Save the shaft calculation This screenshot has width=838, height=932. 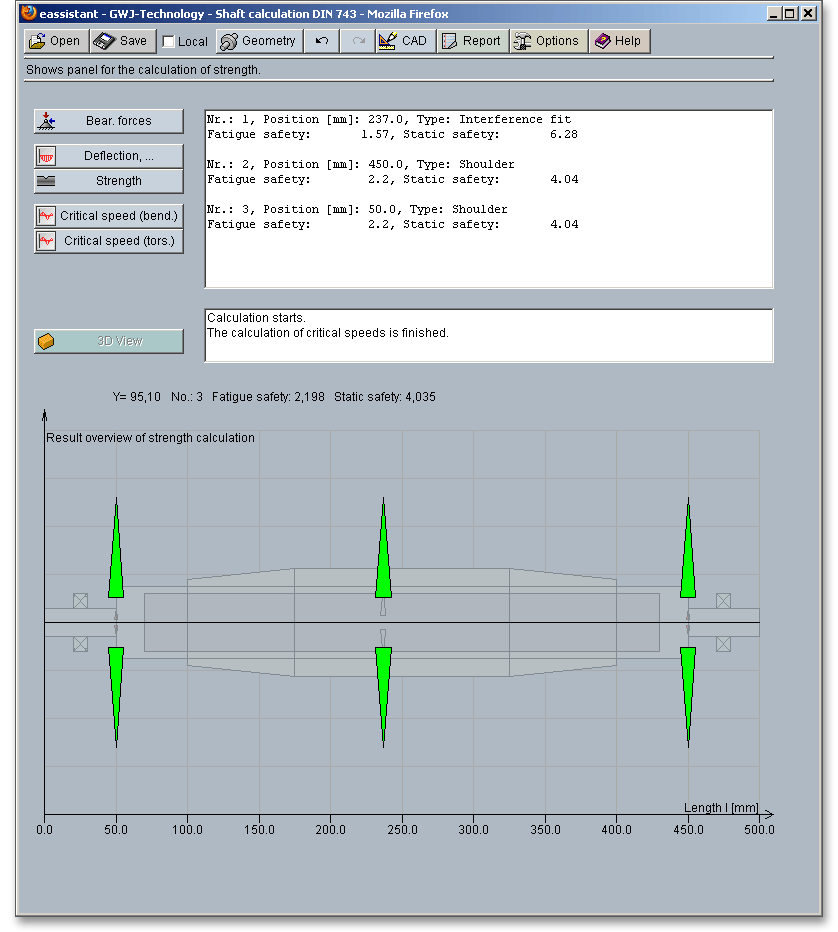click(122, 41)
